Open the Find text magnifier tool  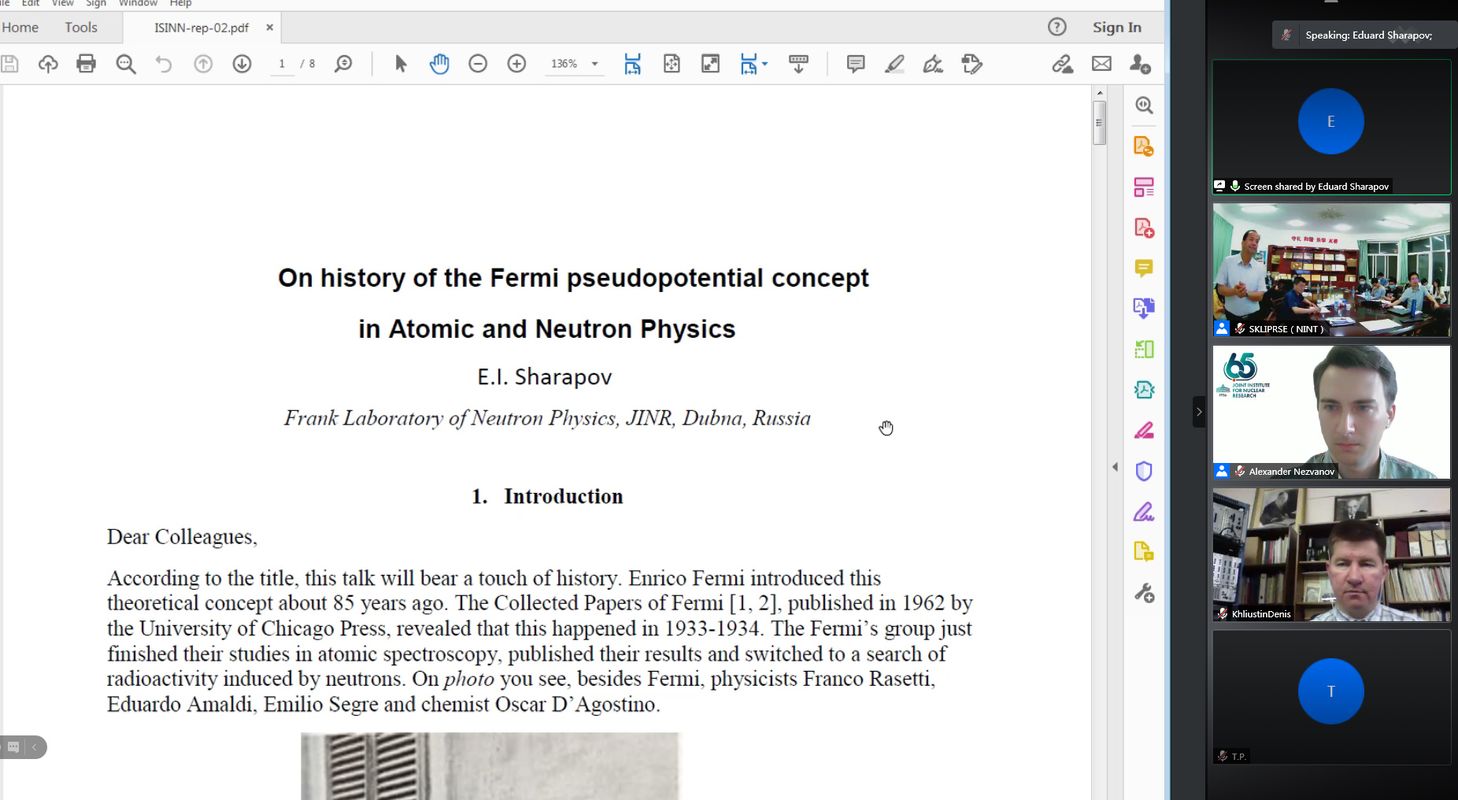[x=125, y=64]
